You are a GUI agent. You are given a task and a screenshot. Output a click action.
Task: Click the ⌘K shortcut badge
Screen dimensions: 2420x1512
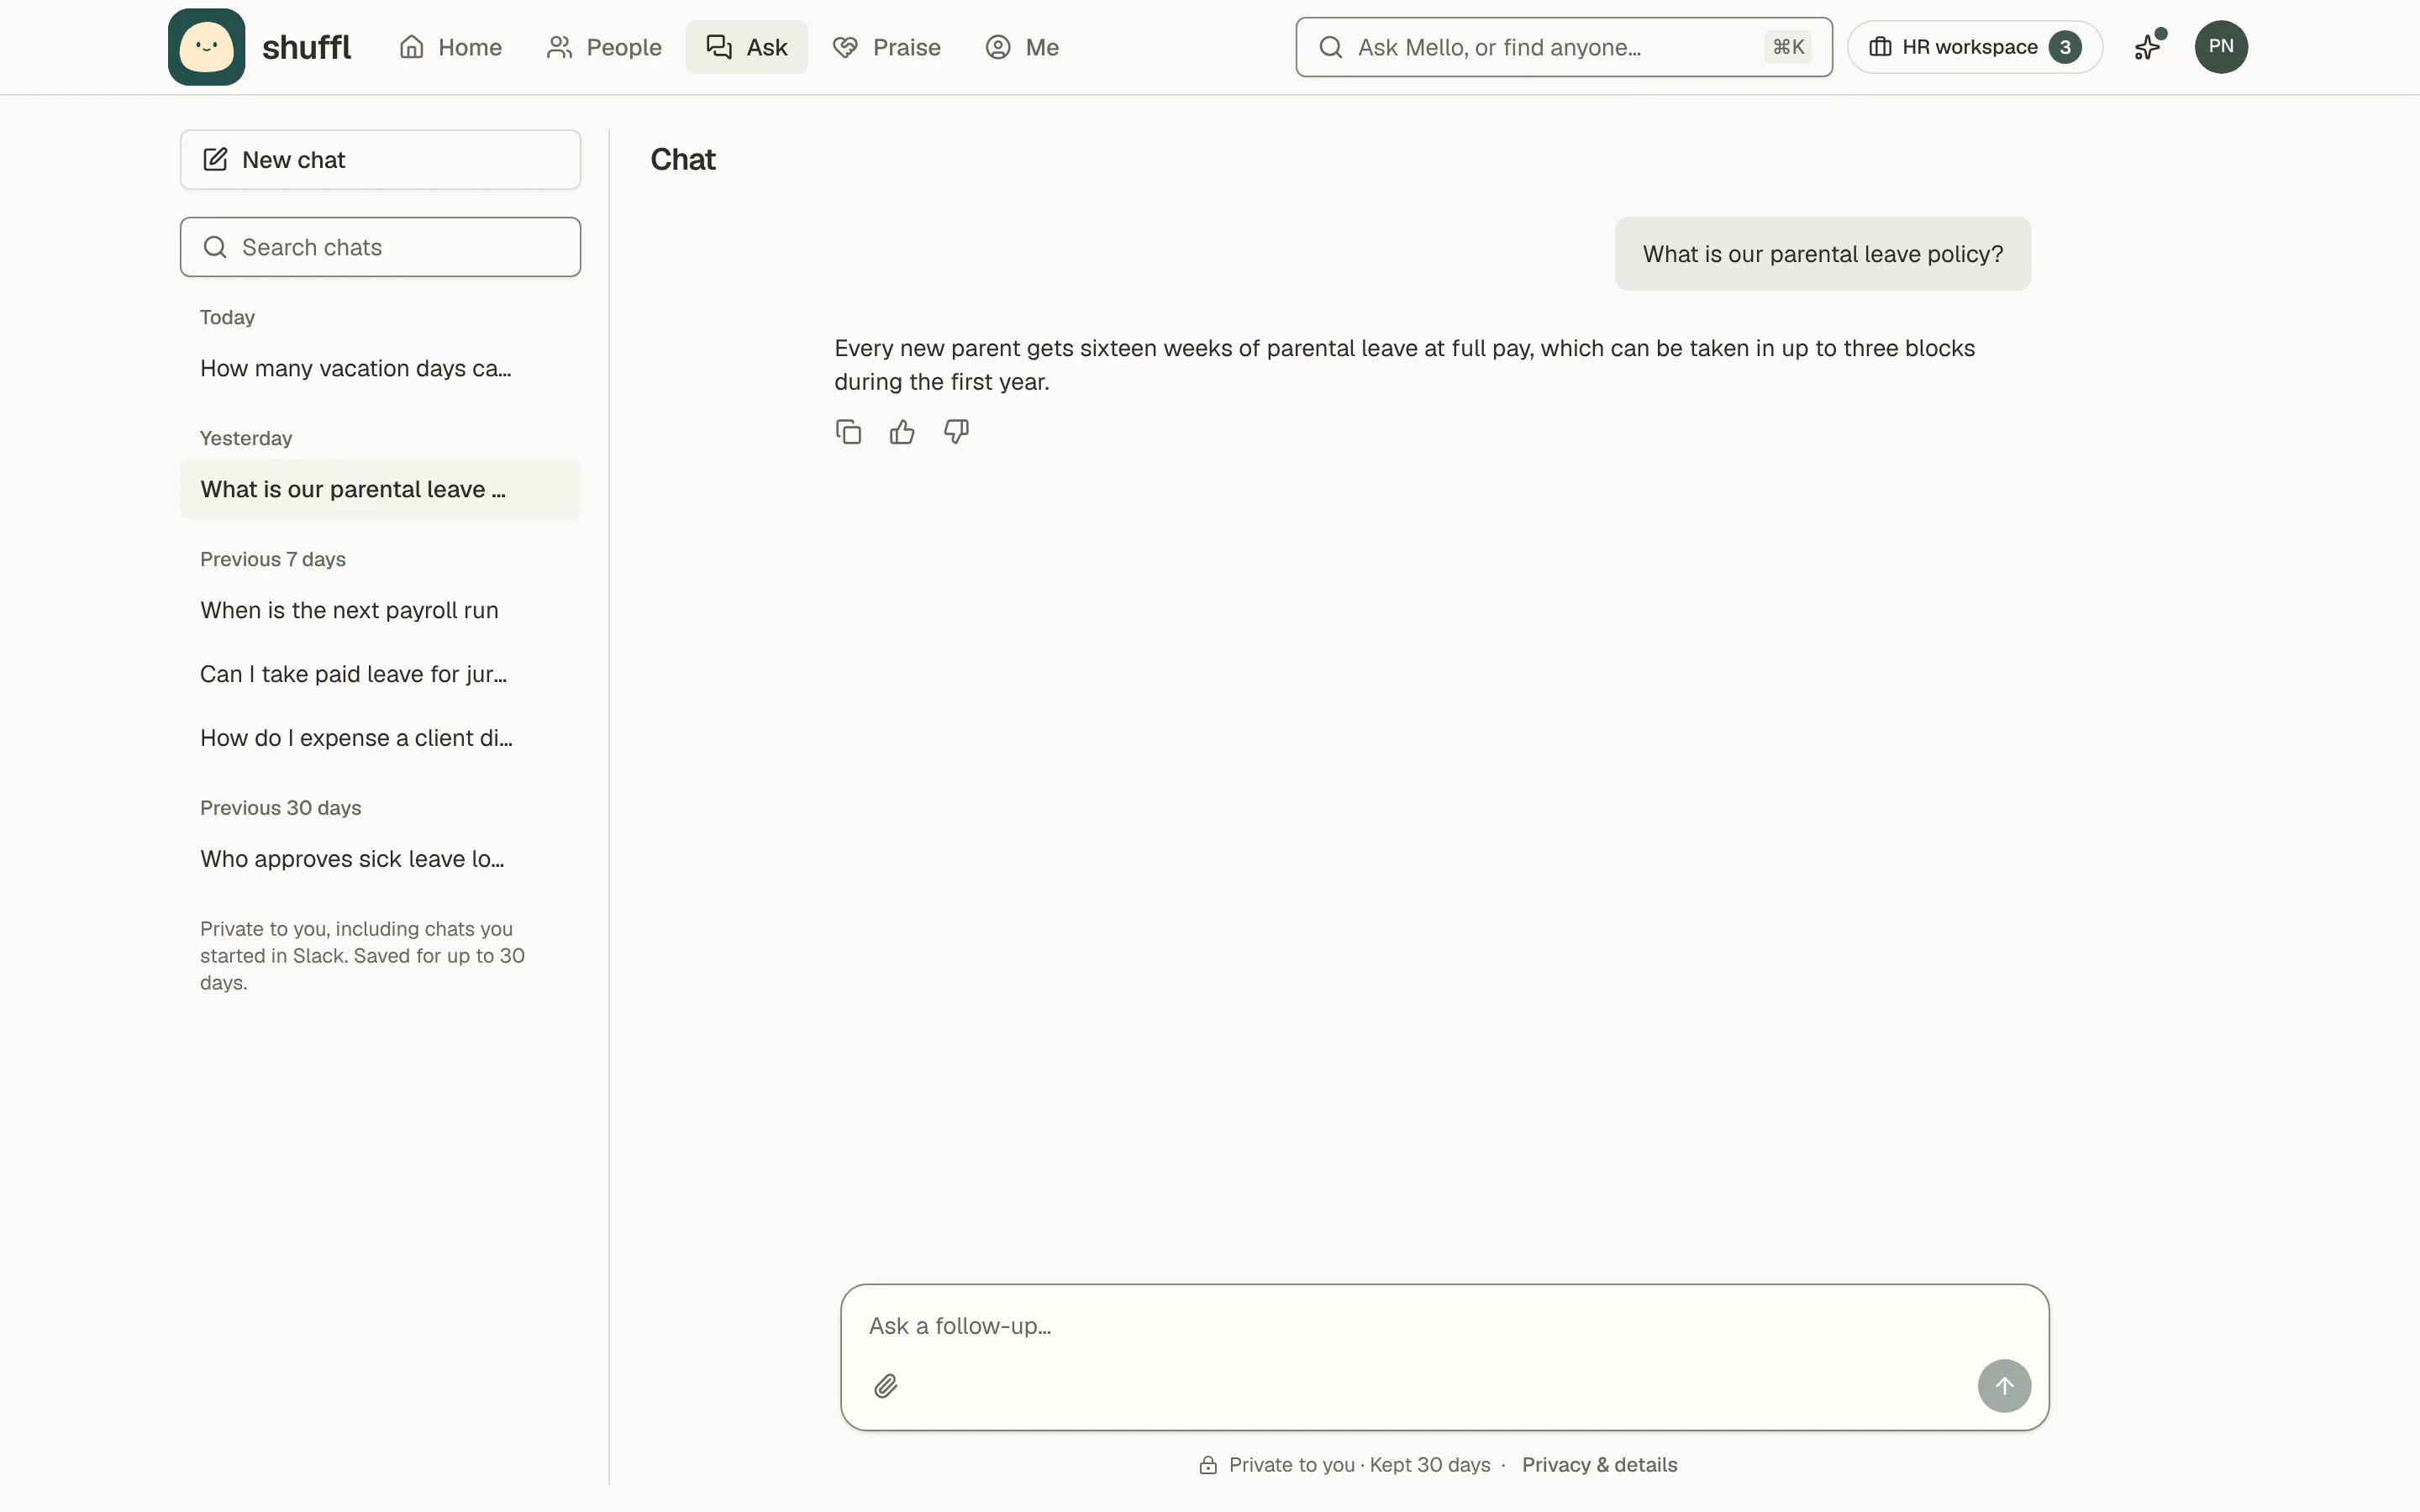click(x=1788, y=47)
